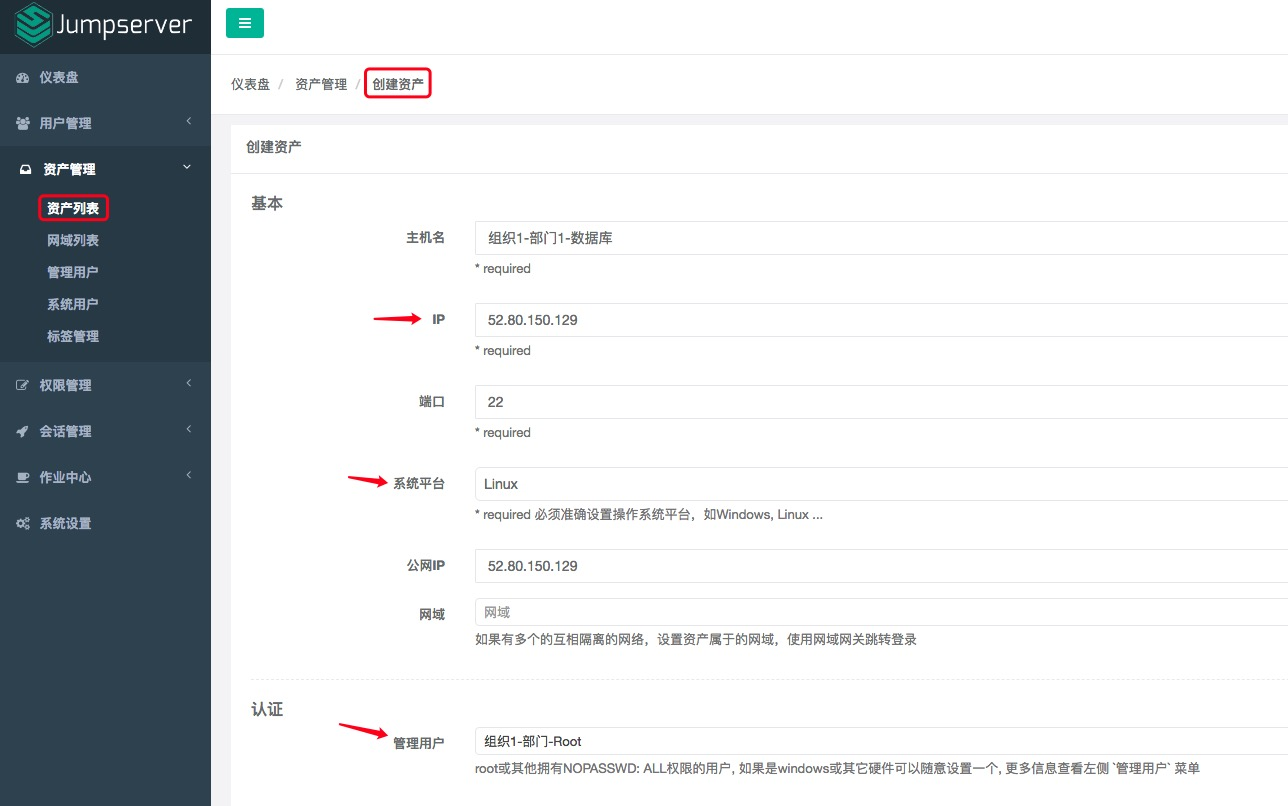Click the inbox icon beside 资产管理
Viewport: 1288px width, 806px height.
click(26, 170)
